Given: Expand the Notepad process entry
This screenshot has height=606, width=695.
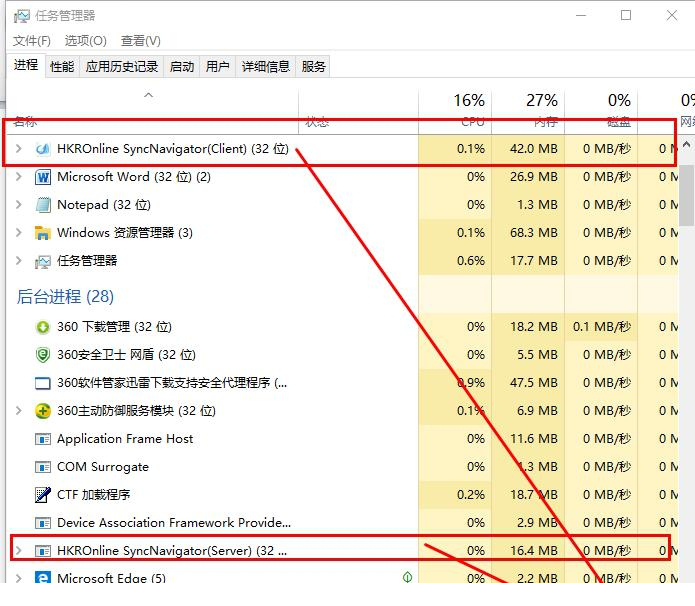Looking at the screenshot, I should pos(19,204).
